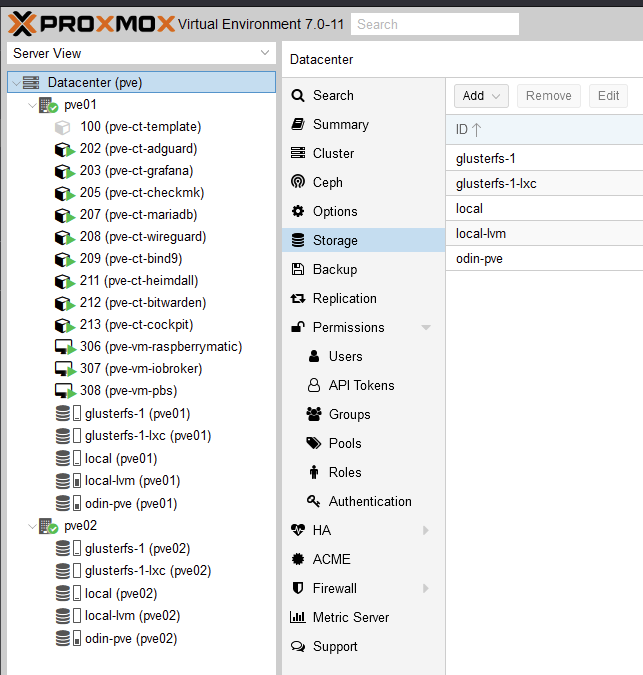Collapse the Permissions submenu arrow
The width and height of the screenshot is (643, 675).
tap(426, 328)
